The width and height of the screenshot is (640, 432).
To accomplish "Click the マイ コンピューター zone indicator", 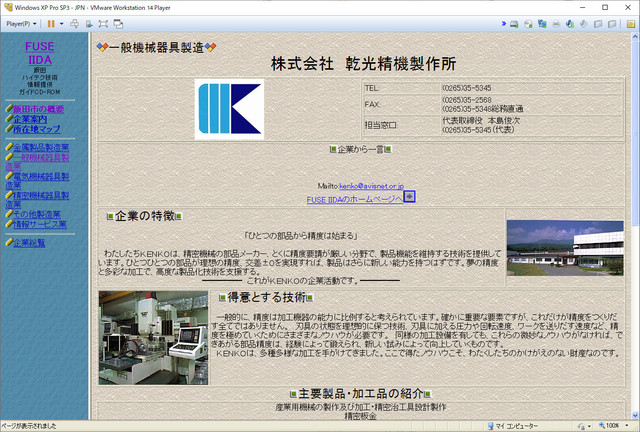I will [x=513, y=426].
